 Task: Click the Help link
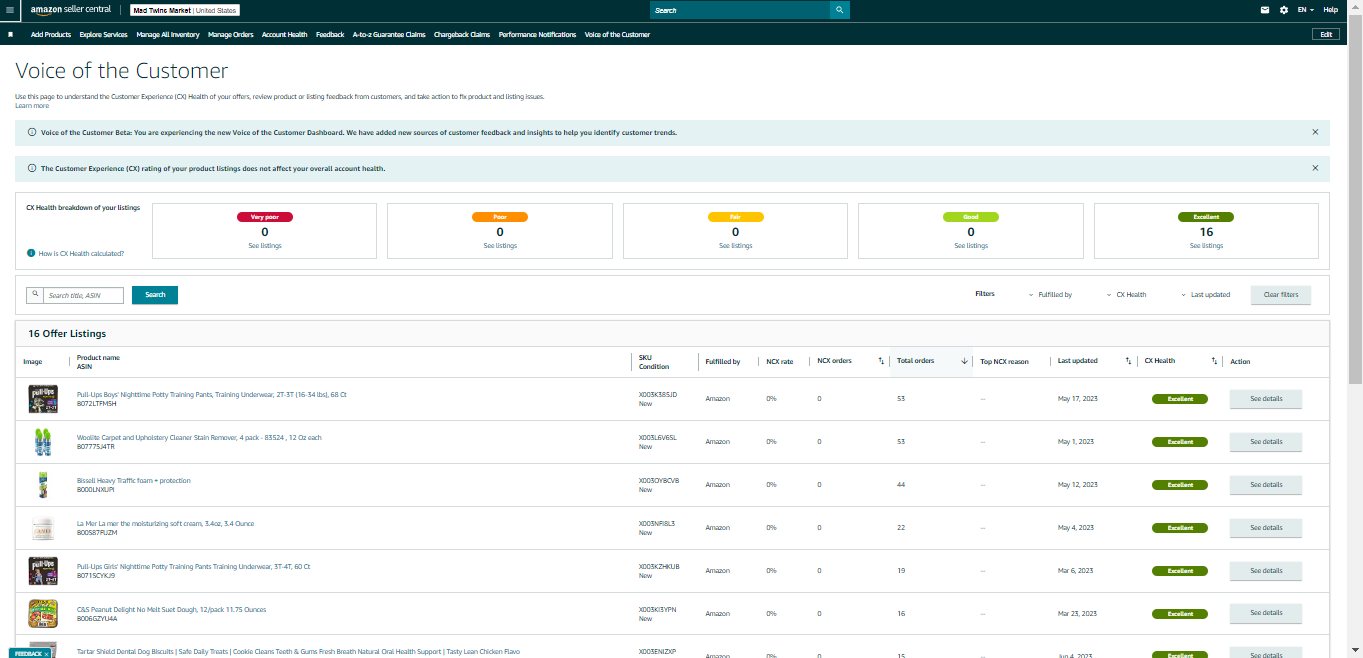1330,10
